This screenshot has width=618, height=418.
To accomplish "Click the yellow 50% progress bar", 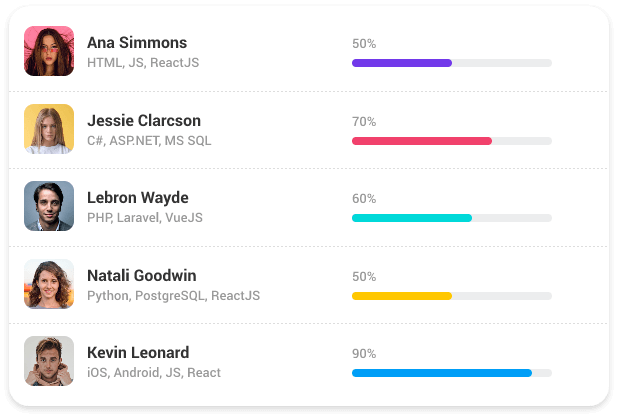I will 452,296.
